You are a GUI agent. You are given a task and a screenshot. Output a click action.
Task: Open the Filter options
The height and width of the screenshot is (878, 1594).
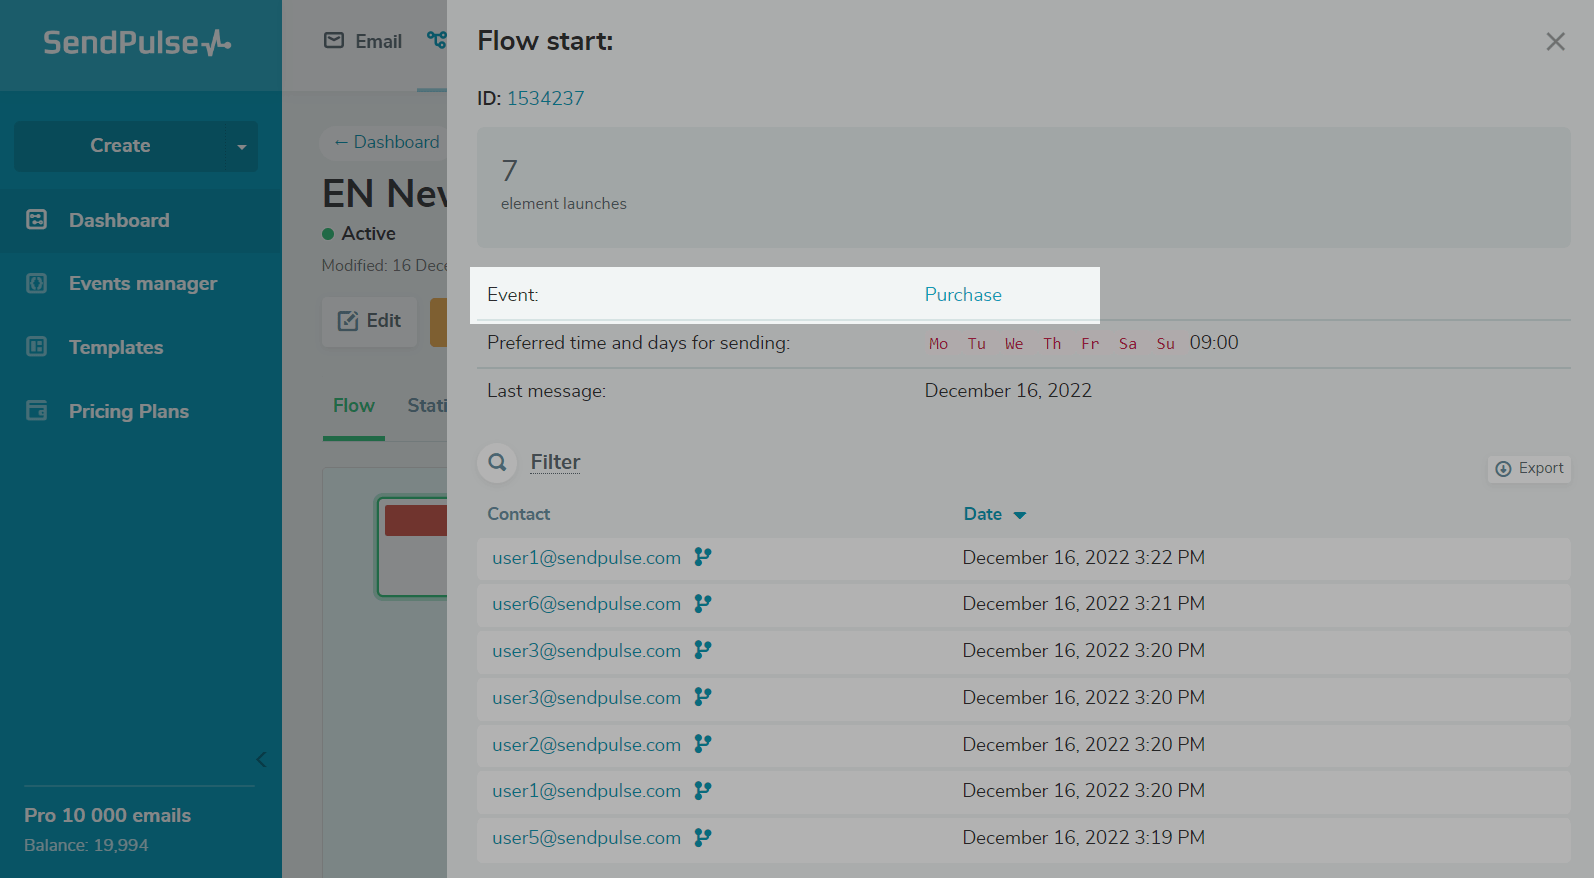click(x=555, y=462)
